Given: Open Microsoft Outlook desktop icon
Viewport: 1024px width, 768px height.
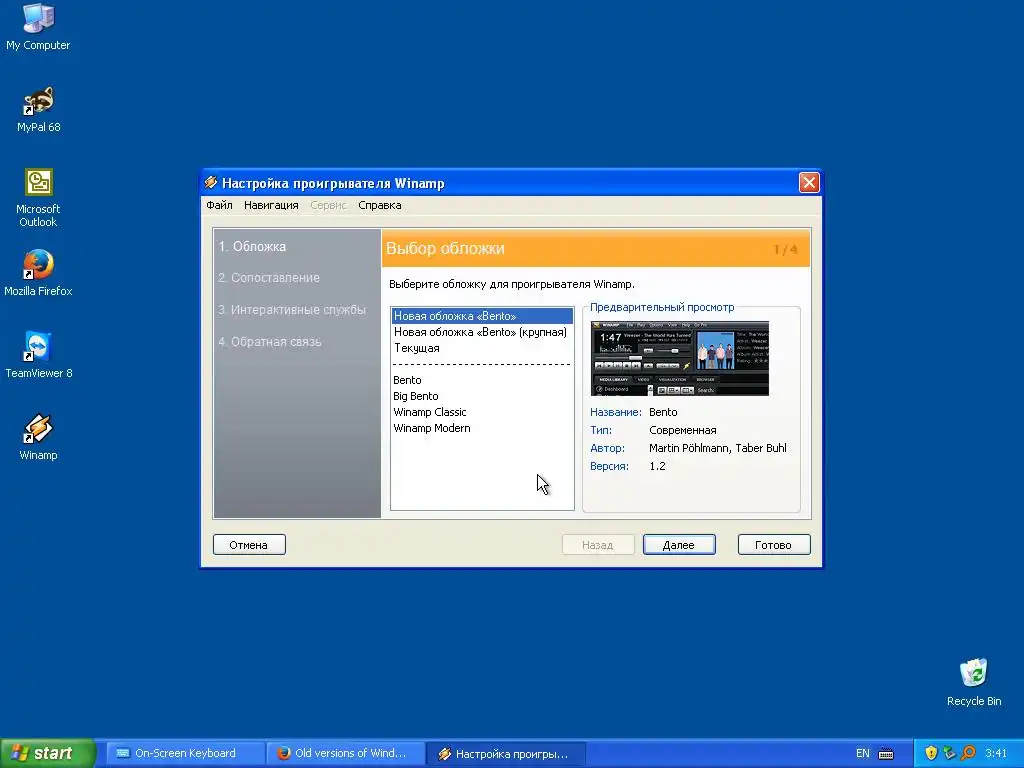Looking at the screenshot, I should [x=38, y=197].
